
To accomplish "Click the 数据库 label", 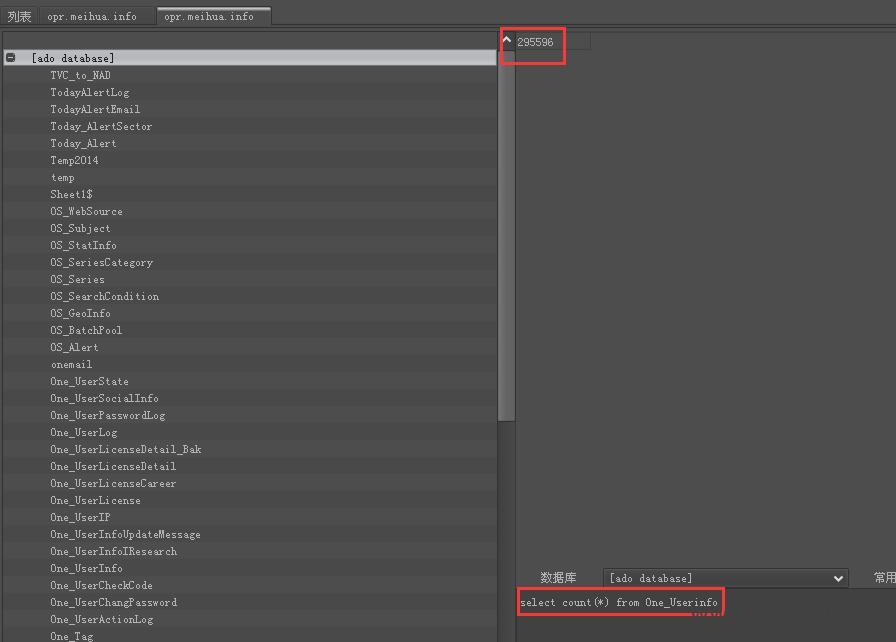I will (x=558, y=577).
